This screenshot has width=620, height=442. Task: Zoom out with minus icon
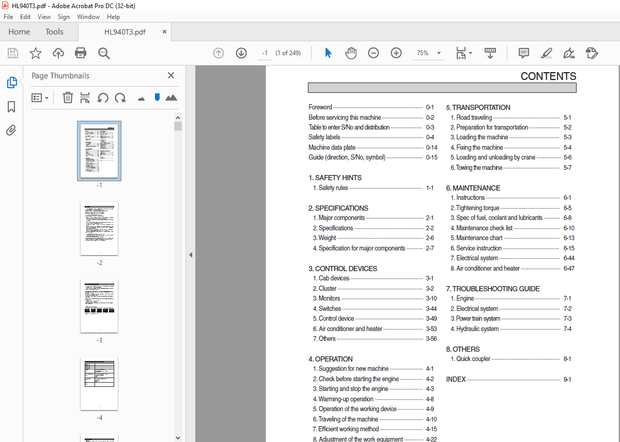[x=373, y=53]
